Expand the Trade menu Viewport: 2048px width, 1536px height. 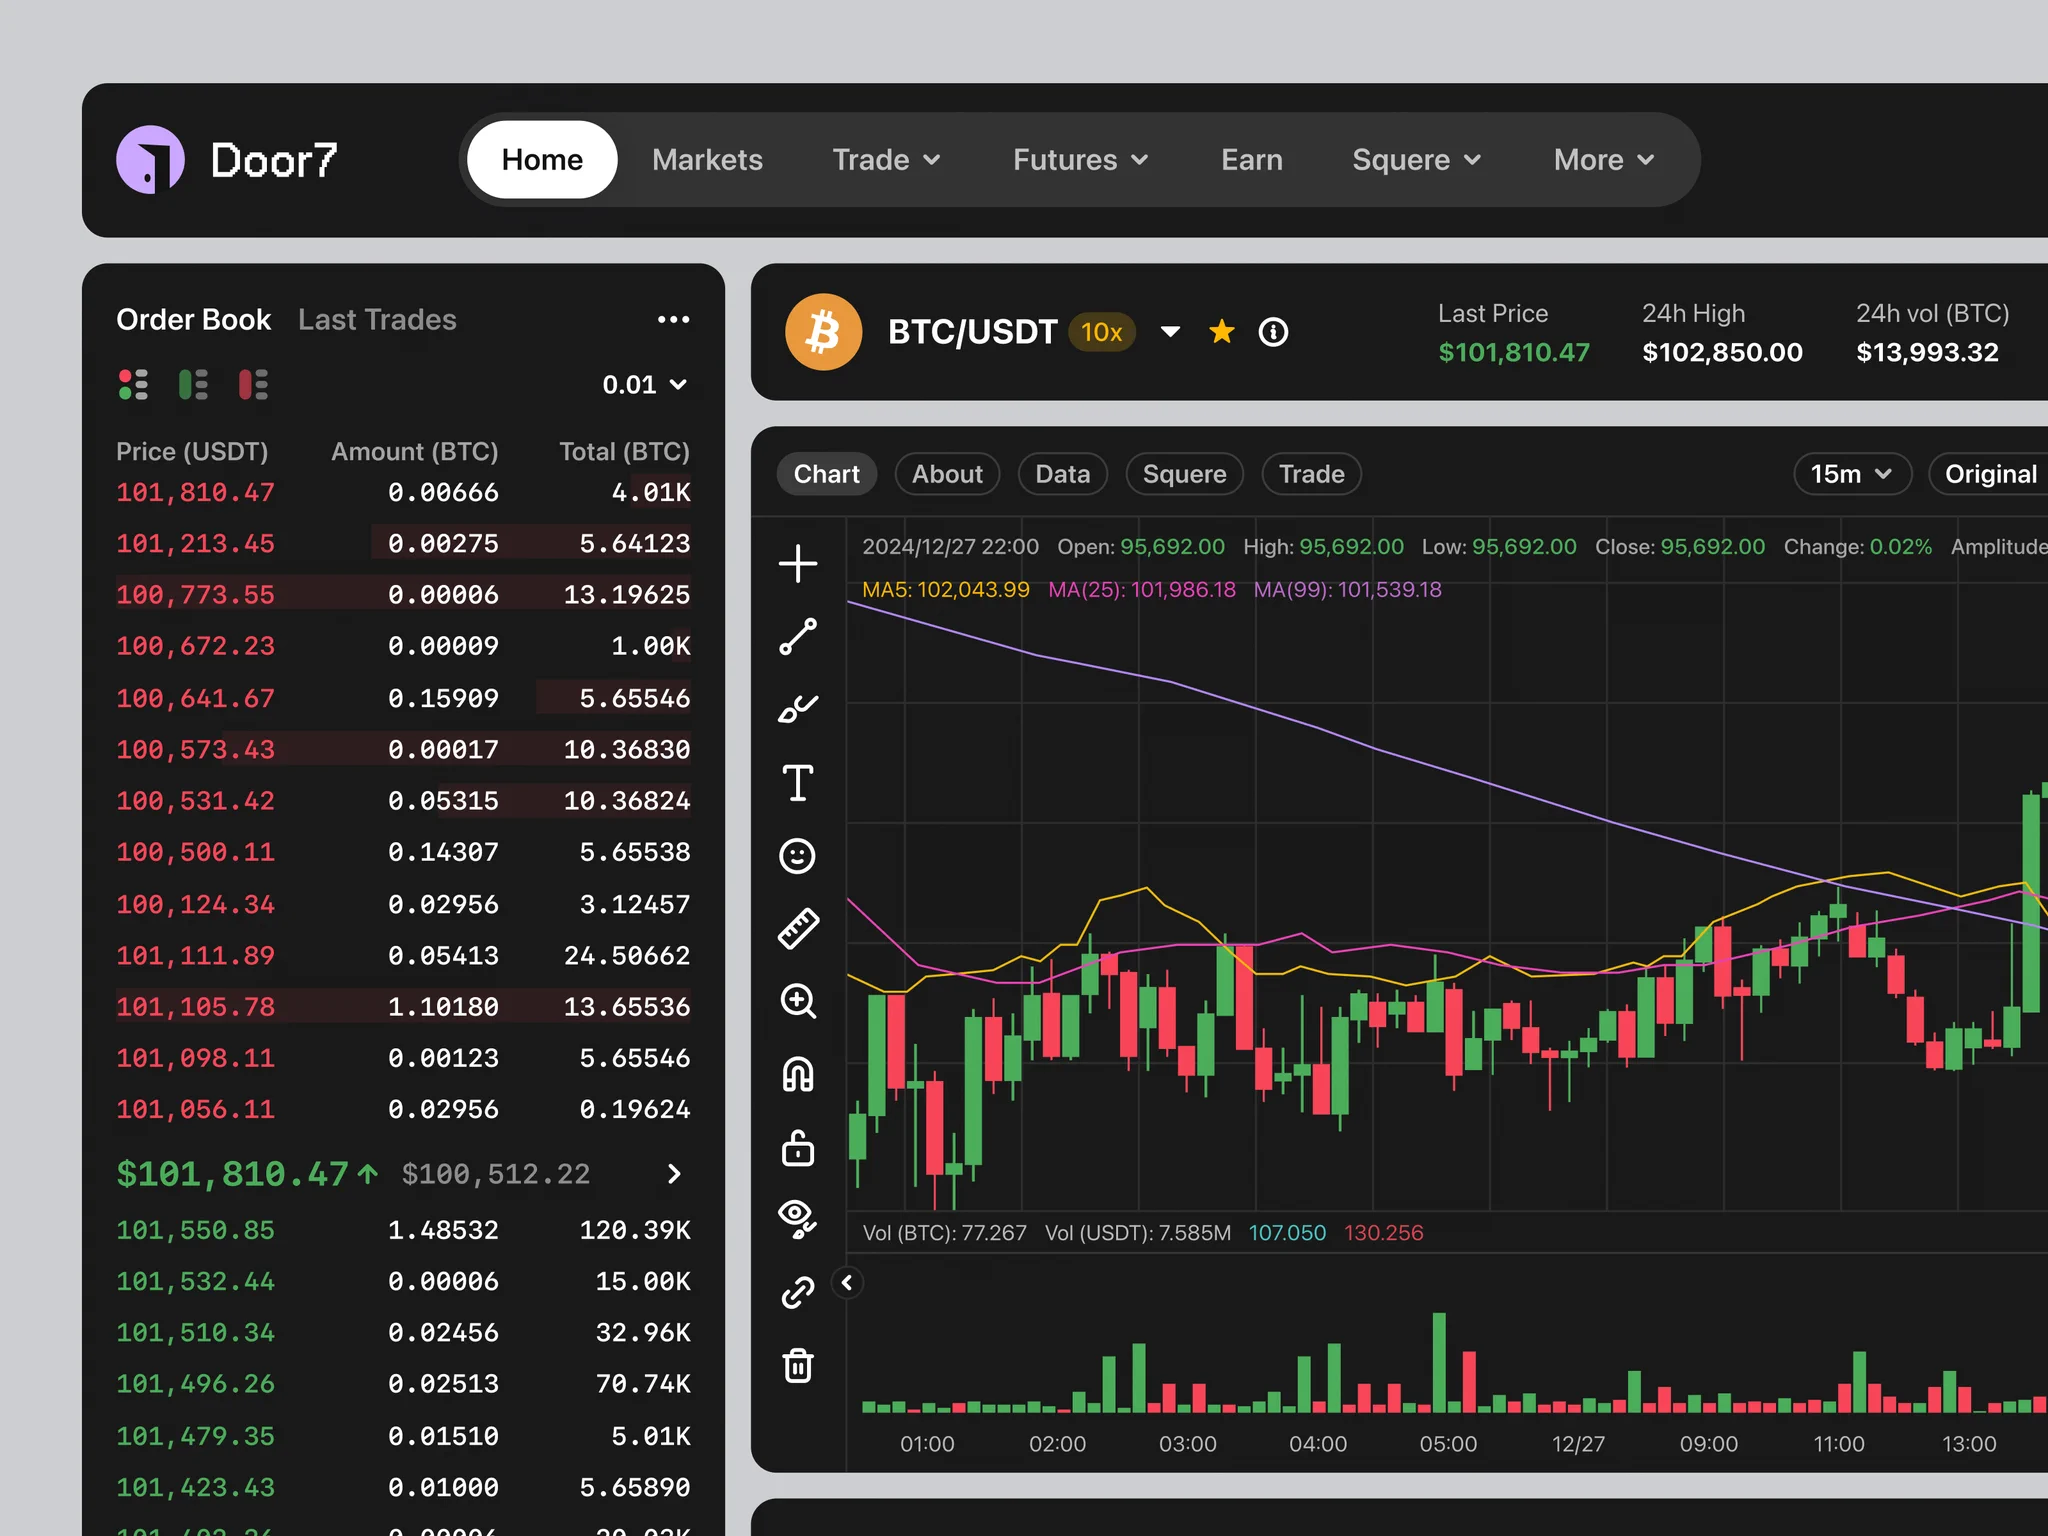click(887, 160)
